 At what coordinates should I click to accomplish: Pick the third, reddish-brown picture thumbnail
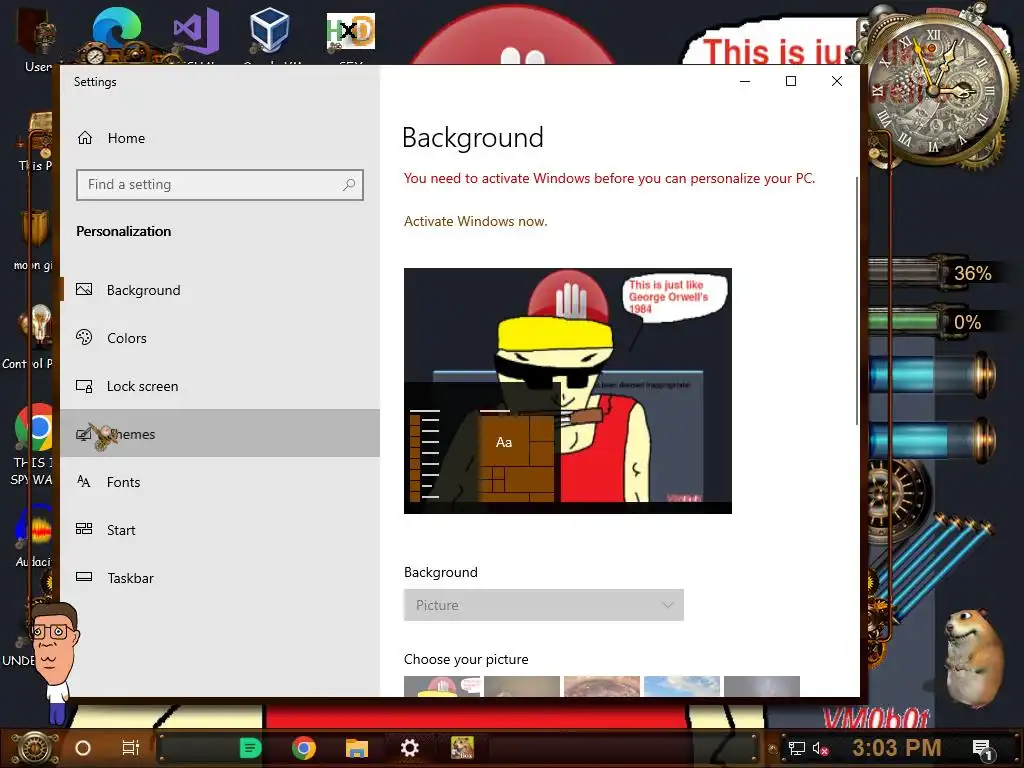[601, 686]
